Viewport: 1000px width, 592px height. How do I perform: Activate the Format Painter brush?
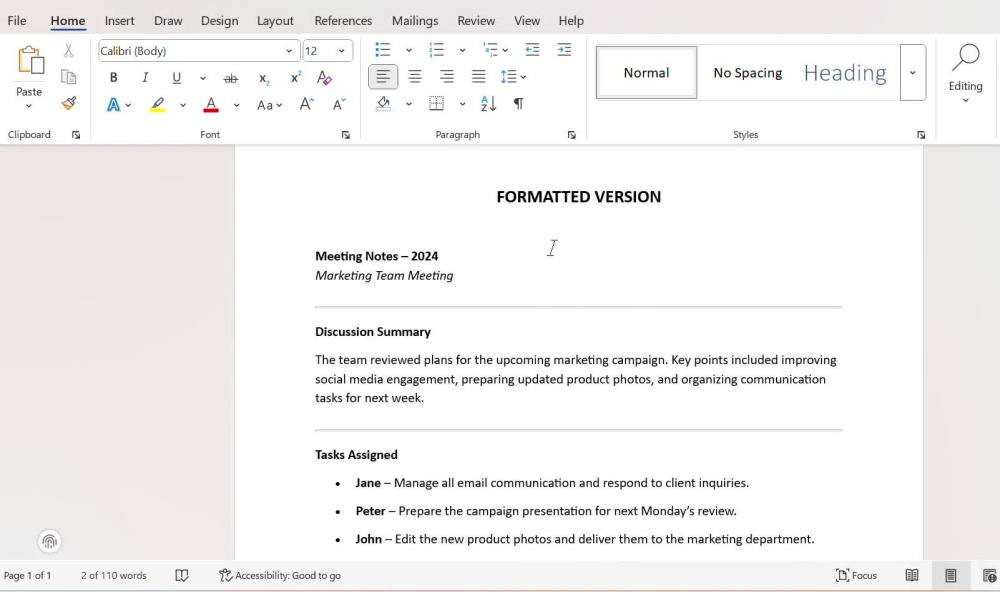tap(68, 103)
